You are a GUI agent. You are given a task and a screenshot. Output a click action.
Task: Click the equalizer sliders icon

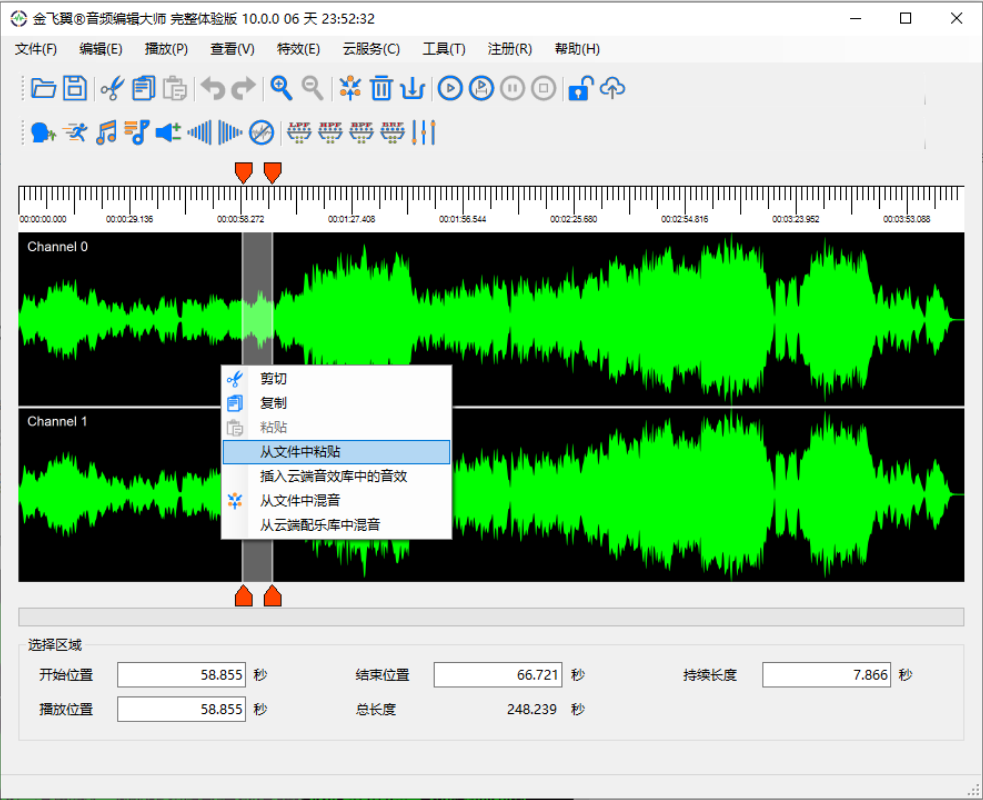425,132
